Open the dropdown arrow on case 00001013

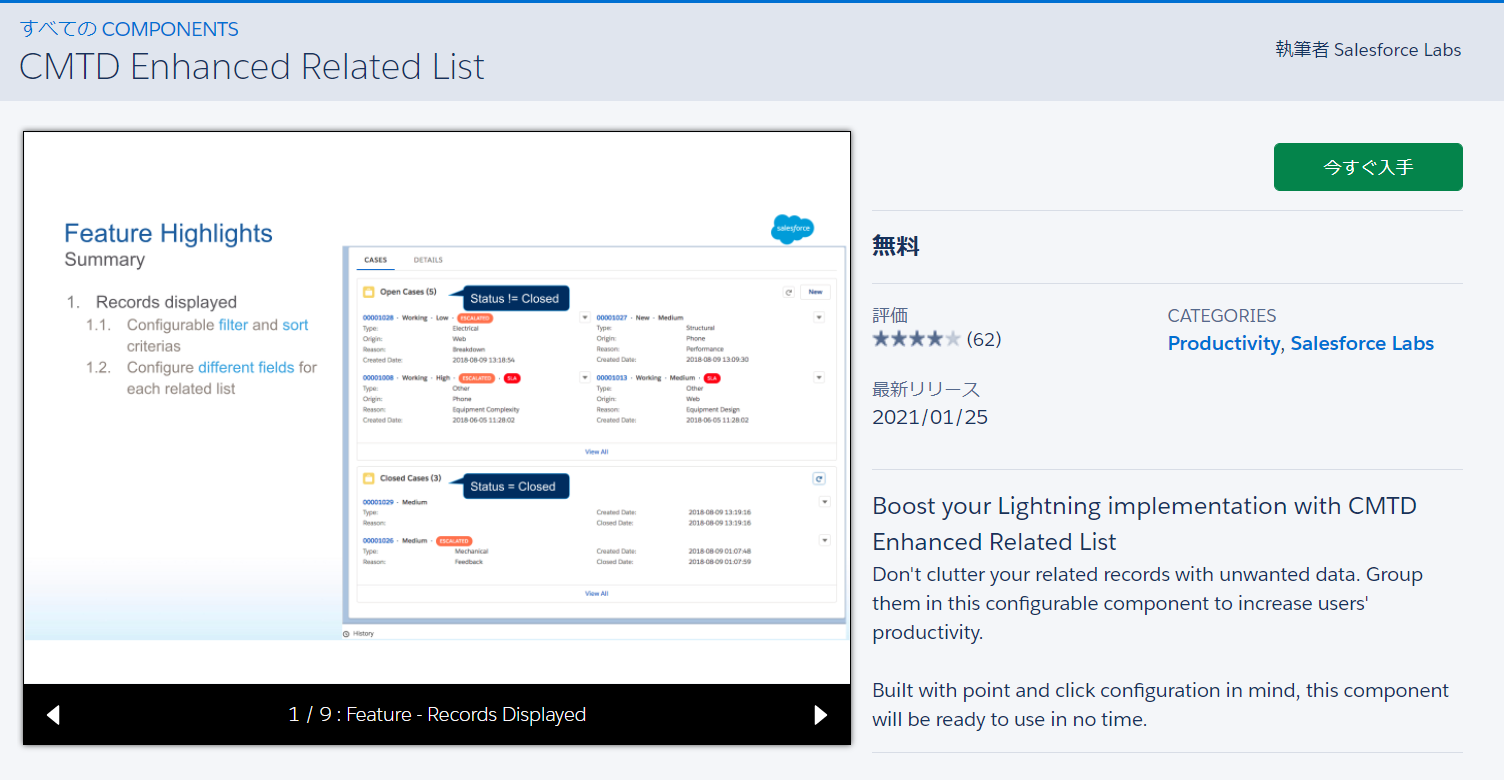(818, 378)
